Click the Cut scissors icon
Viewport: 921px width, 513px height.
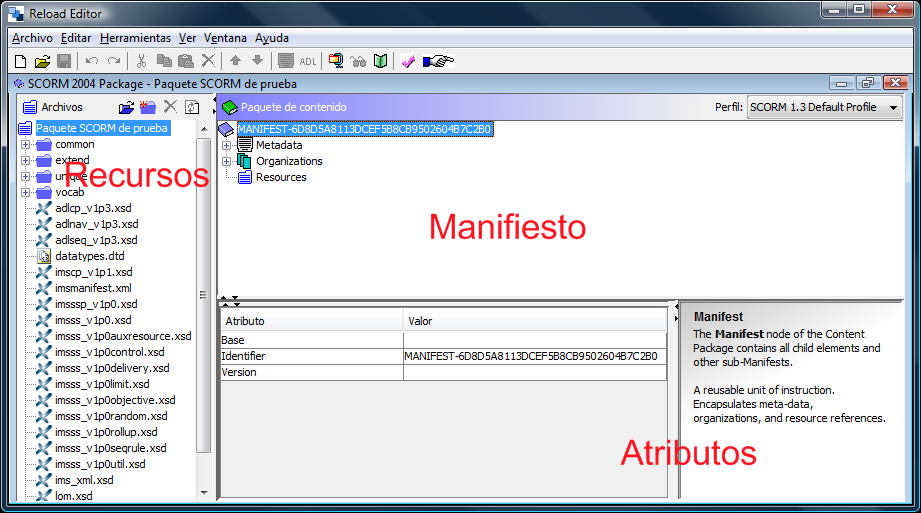142,61
